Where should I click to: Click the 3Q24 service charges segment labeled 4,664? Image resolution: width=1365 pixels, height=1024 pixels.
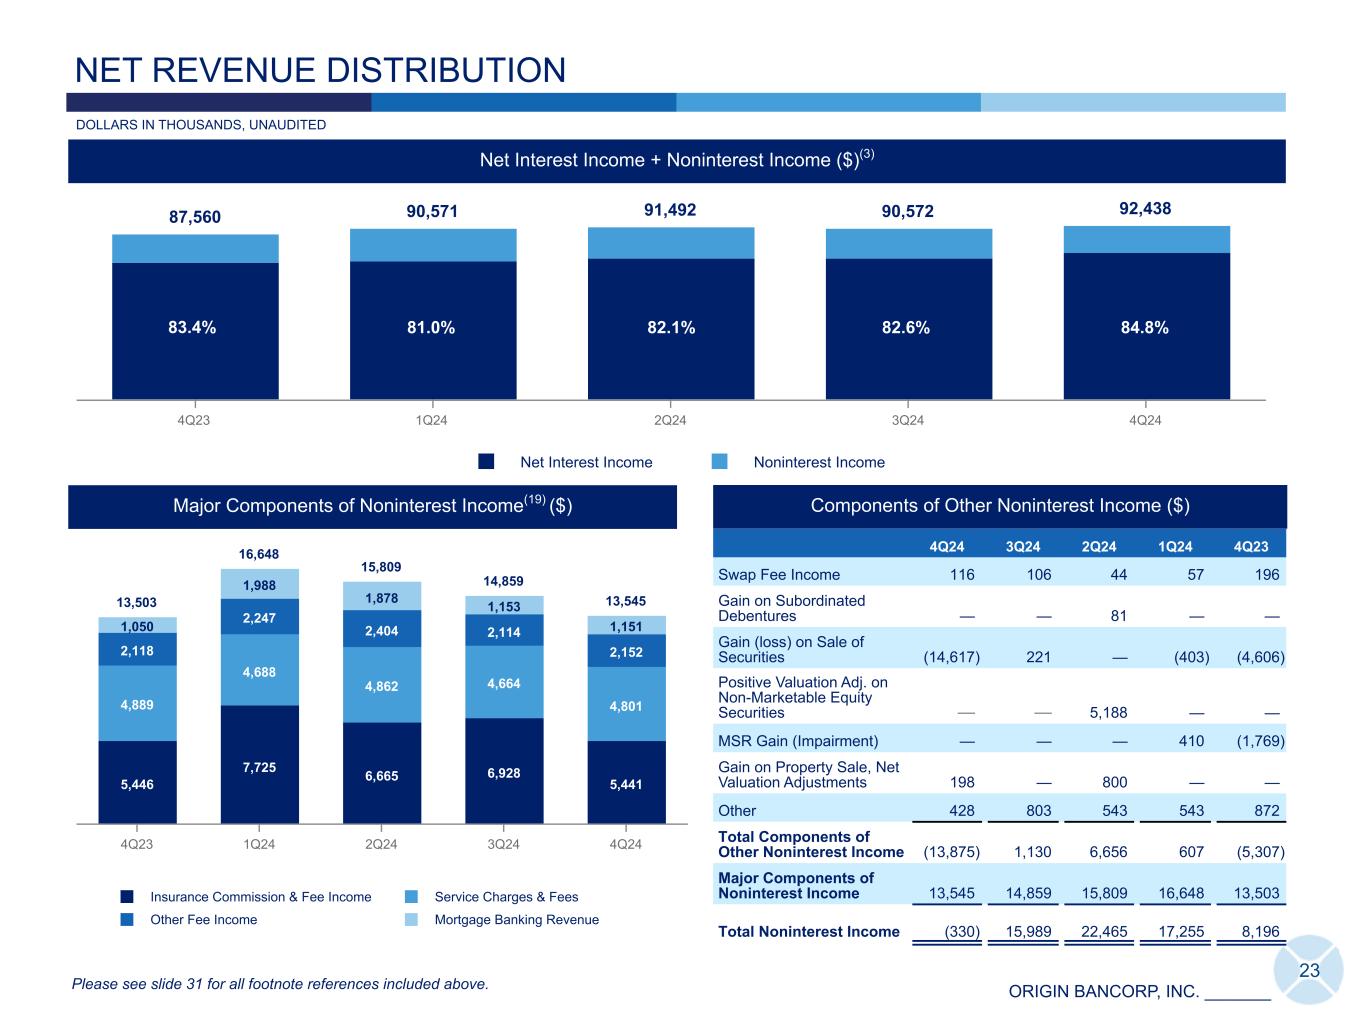(x=503, y=683)
